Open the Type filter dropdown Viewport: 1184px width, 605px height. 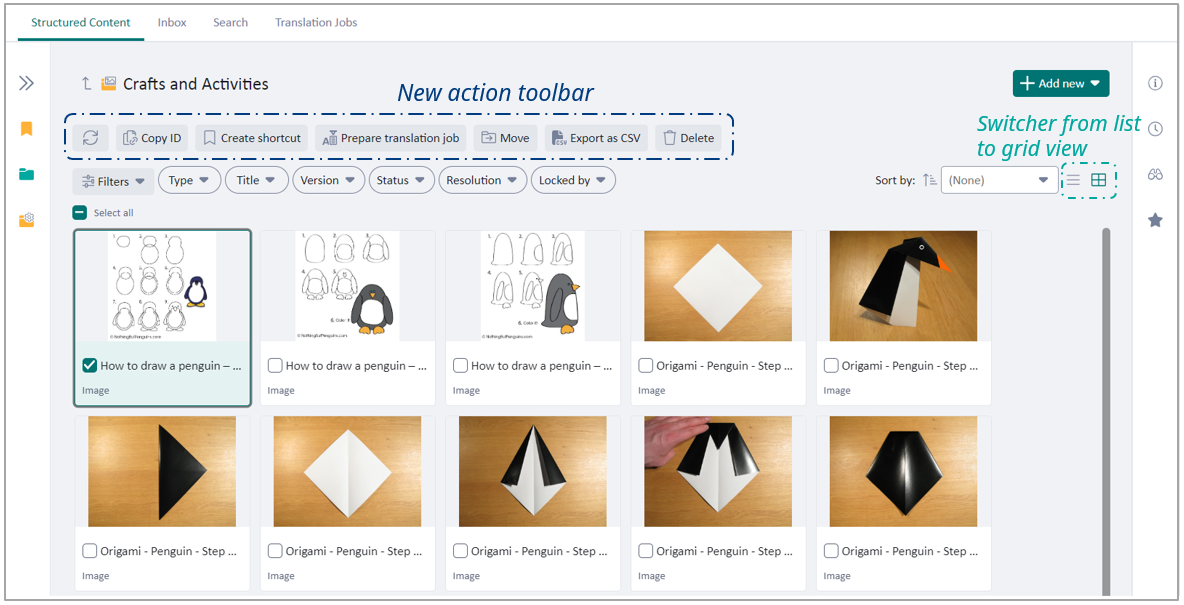pyautogui.click(x=189, y=180)
